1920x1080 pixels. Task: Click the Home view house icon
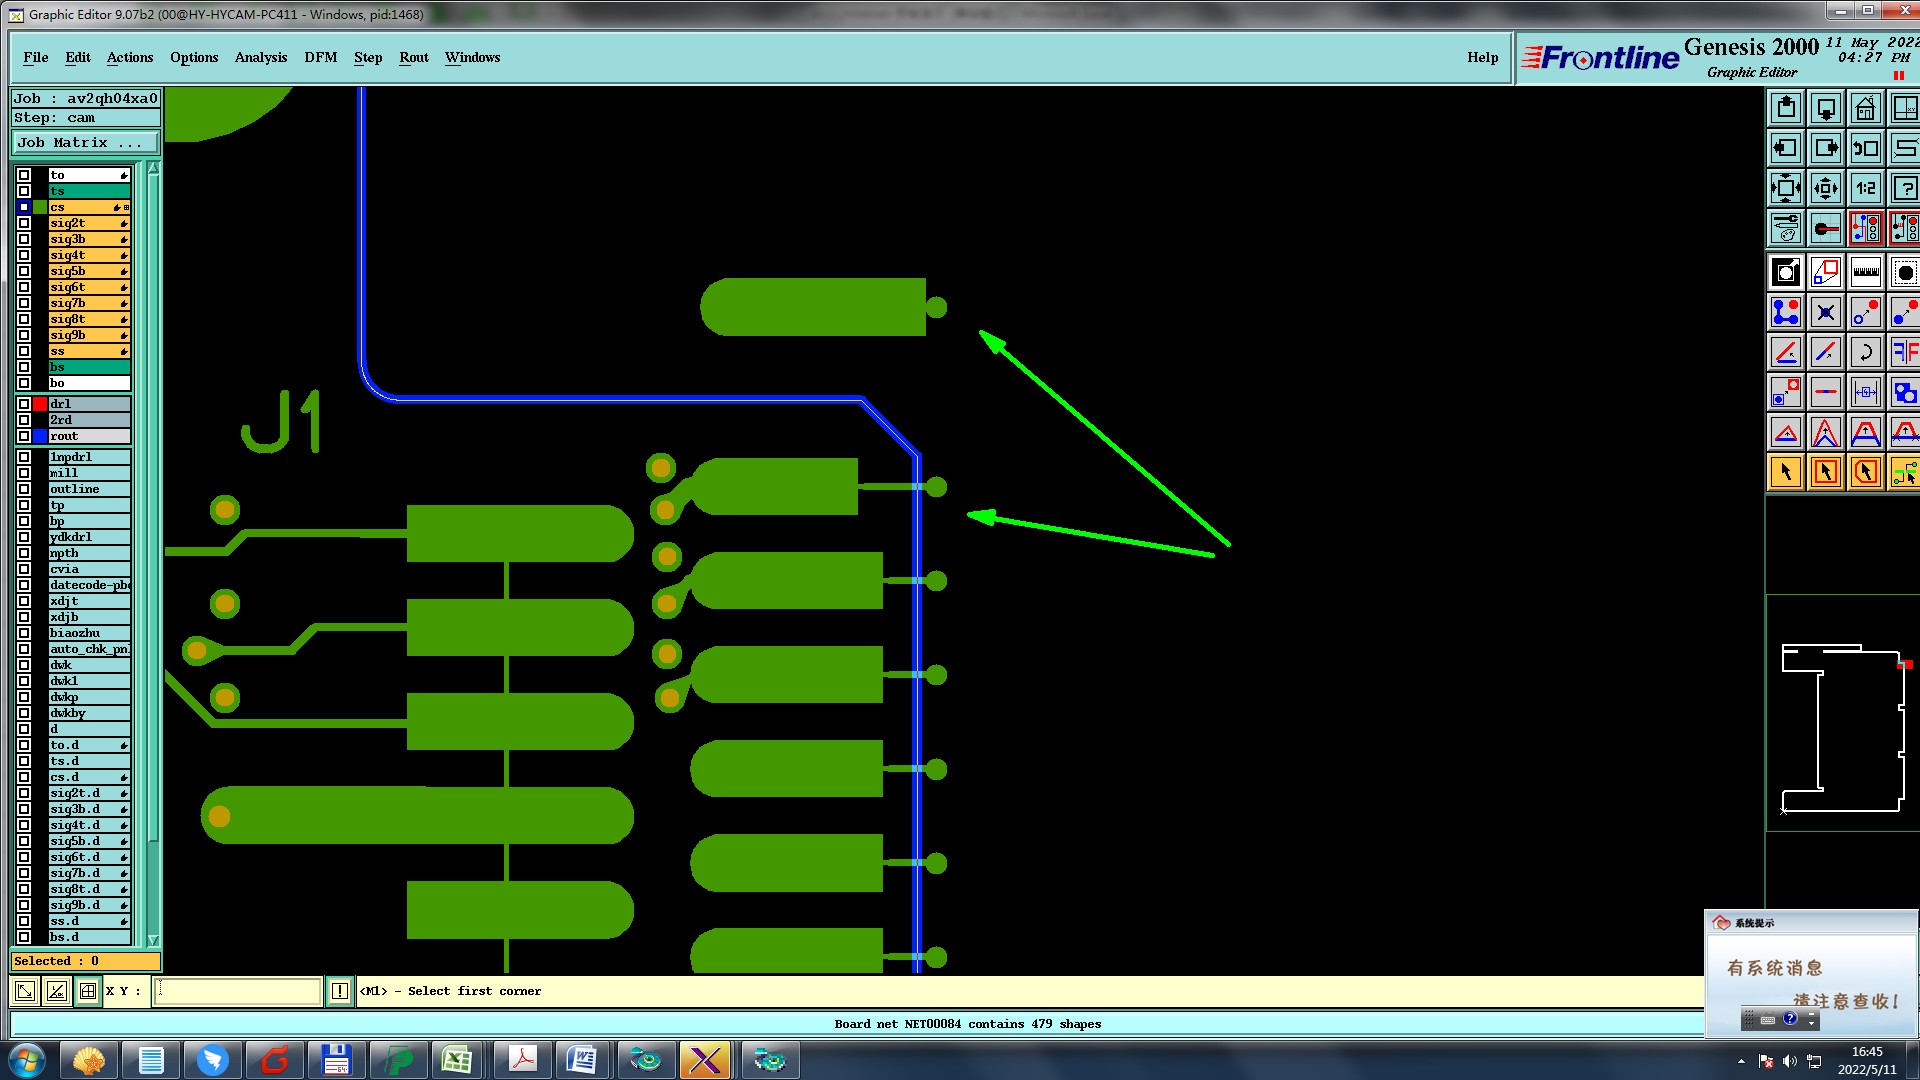(1866, 108)
